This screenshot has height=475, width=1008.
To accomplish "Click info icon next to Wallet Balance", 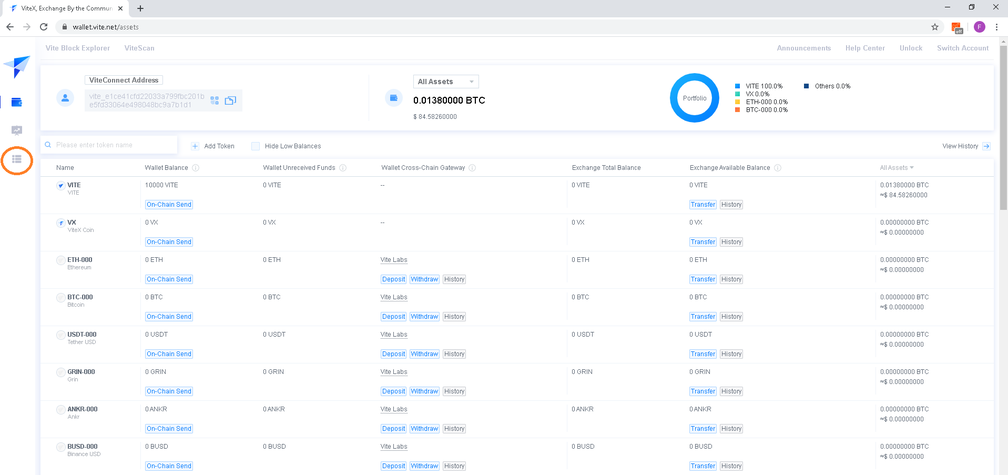I will pos(195,168).
